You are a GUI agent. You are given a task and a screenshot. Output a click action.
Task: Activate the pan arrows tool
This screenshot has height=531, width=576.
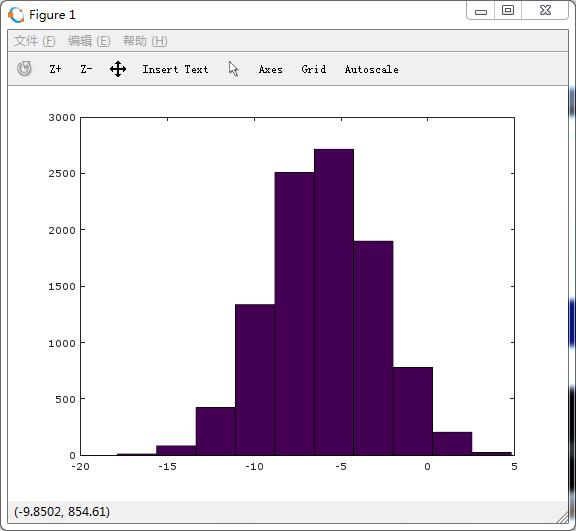[x=118, y=69]
